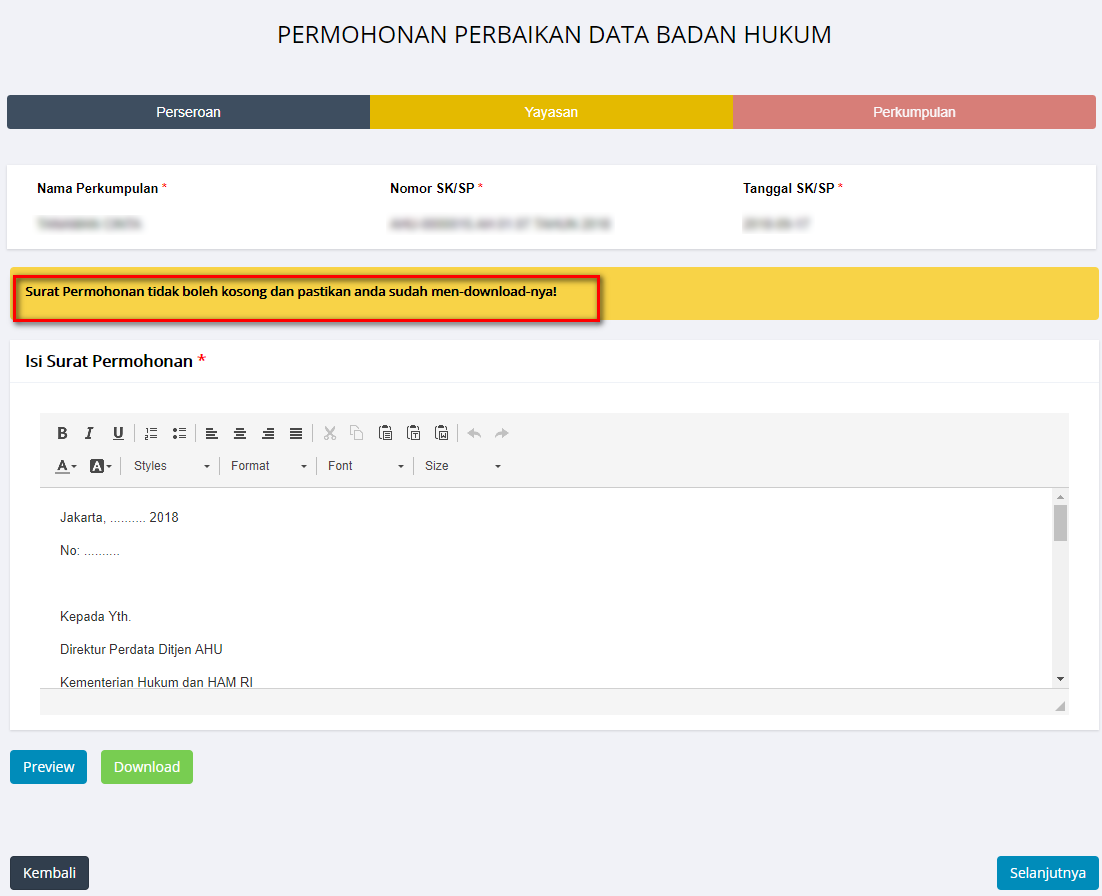
Task: Insert a numbered list
Action: point(151,433)
